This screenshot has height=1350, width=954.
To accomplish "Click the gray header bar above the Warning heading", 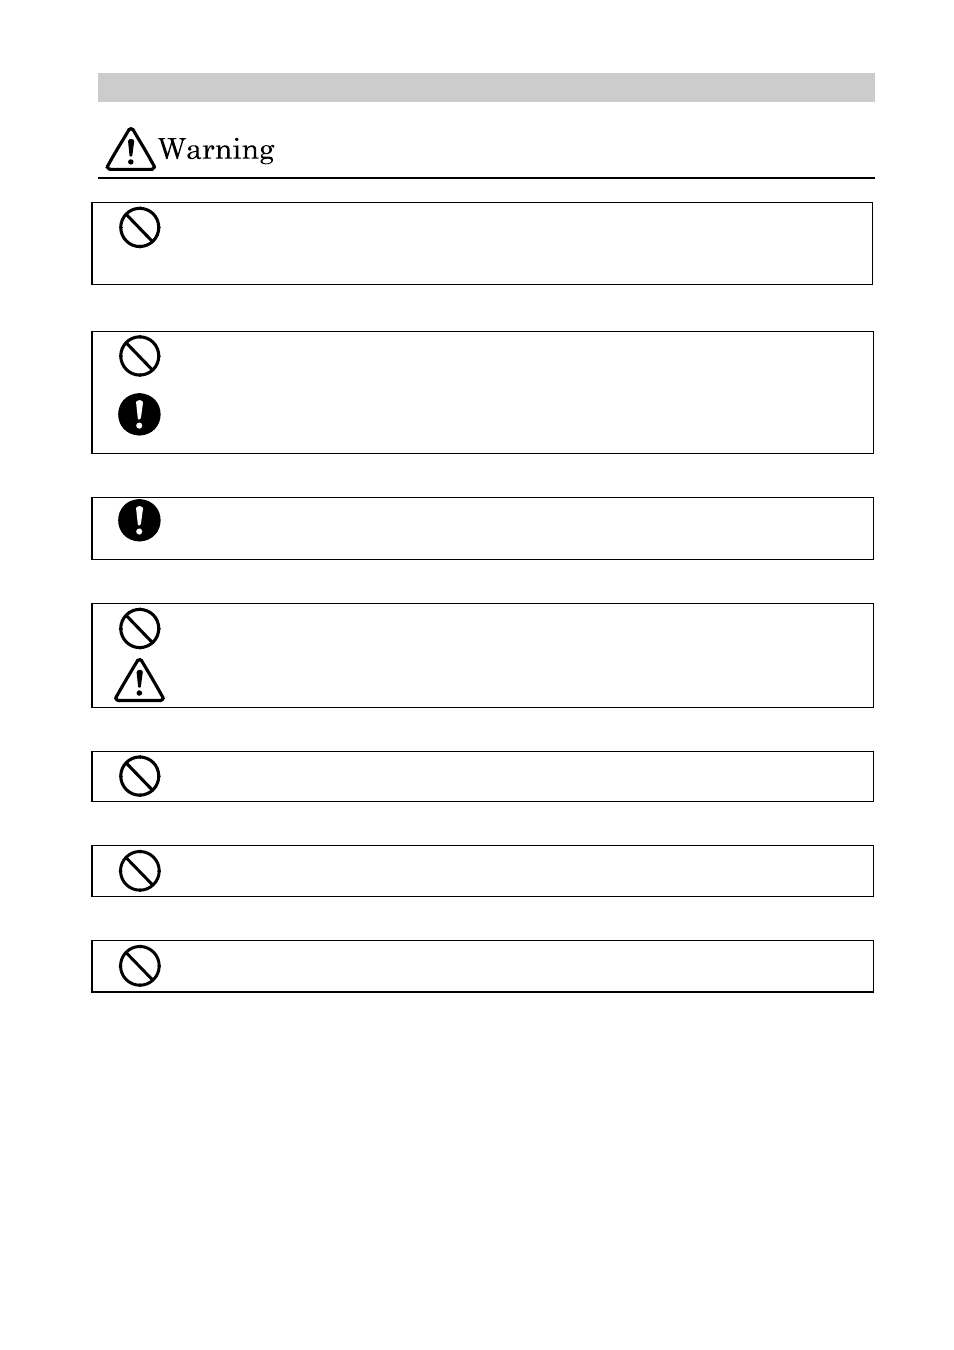I will tap(486, 87).
